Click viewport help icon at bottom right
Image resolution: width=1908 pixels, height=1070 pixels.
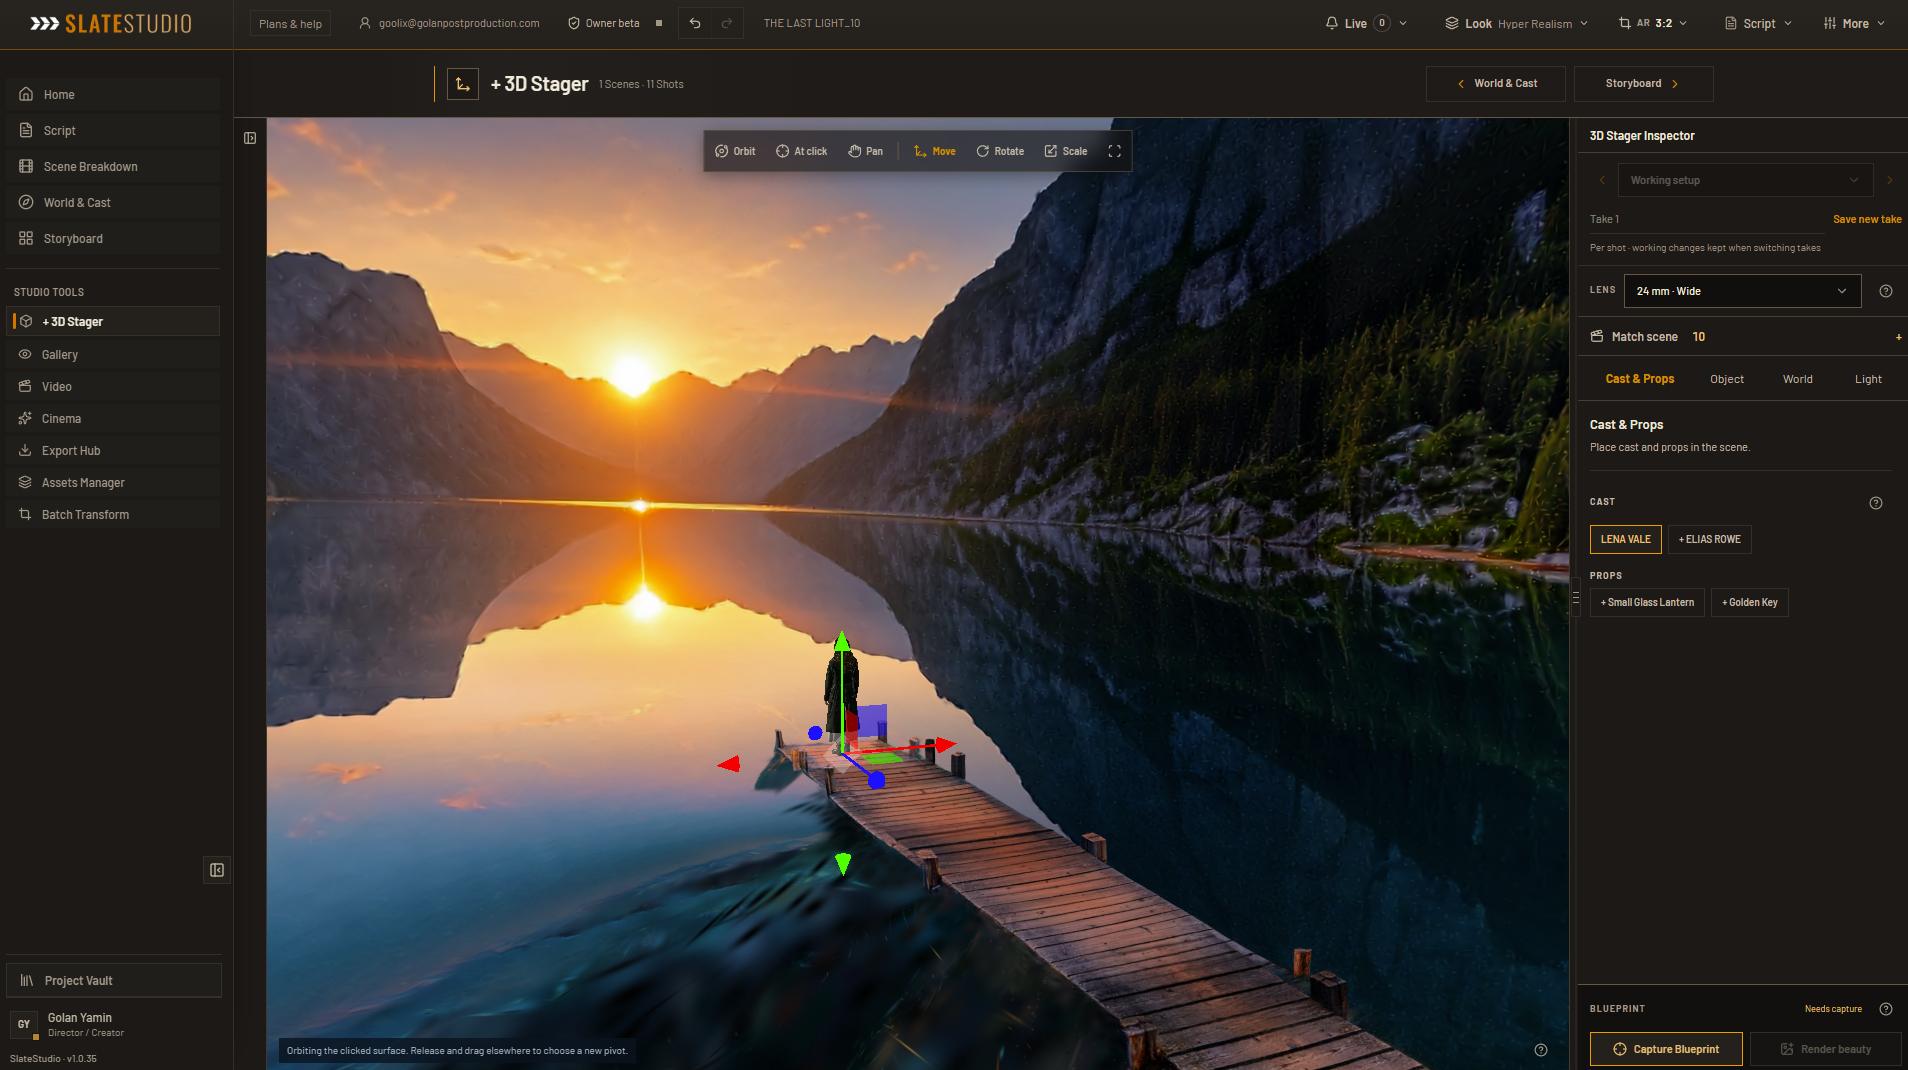click(x=1541, y=1050)
